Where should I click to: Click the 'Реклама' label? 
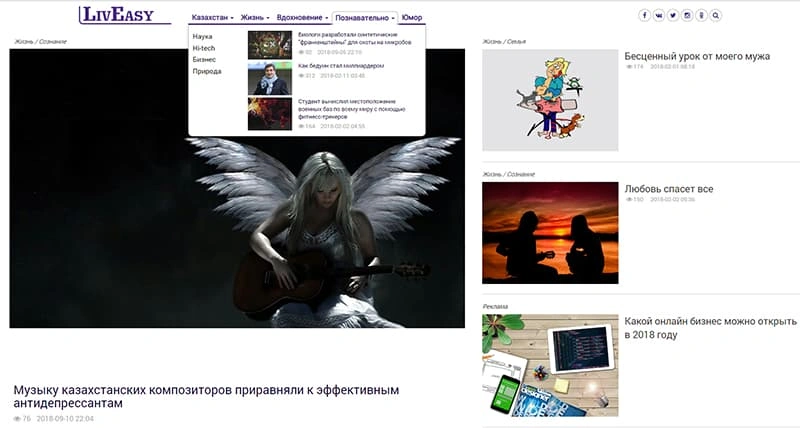point(495,307)
